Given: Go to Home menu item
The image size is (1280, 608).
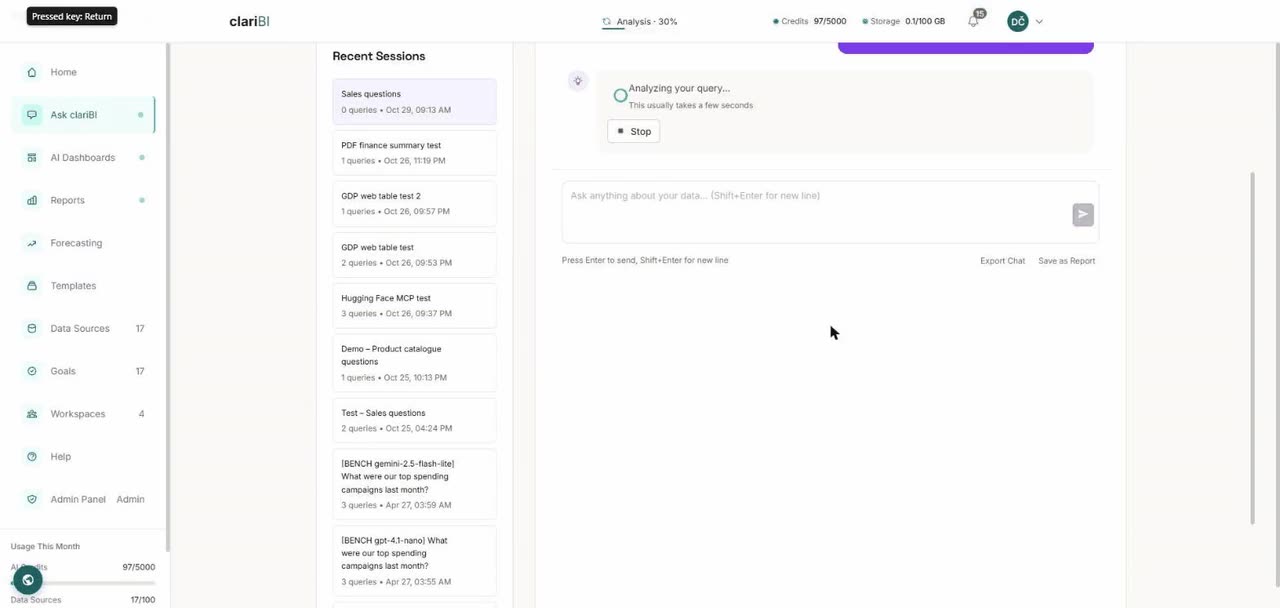Looking at the screenshot, I should tap(85, 72).
